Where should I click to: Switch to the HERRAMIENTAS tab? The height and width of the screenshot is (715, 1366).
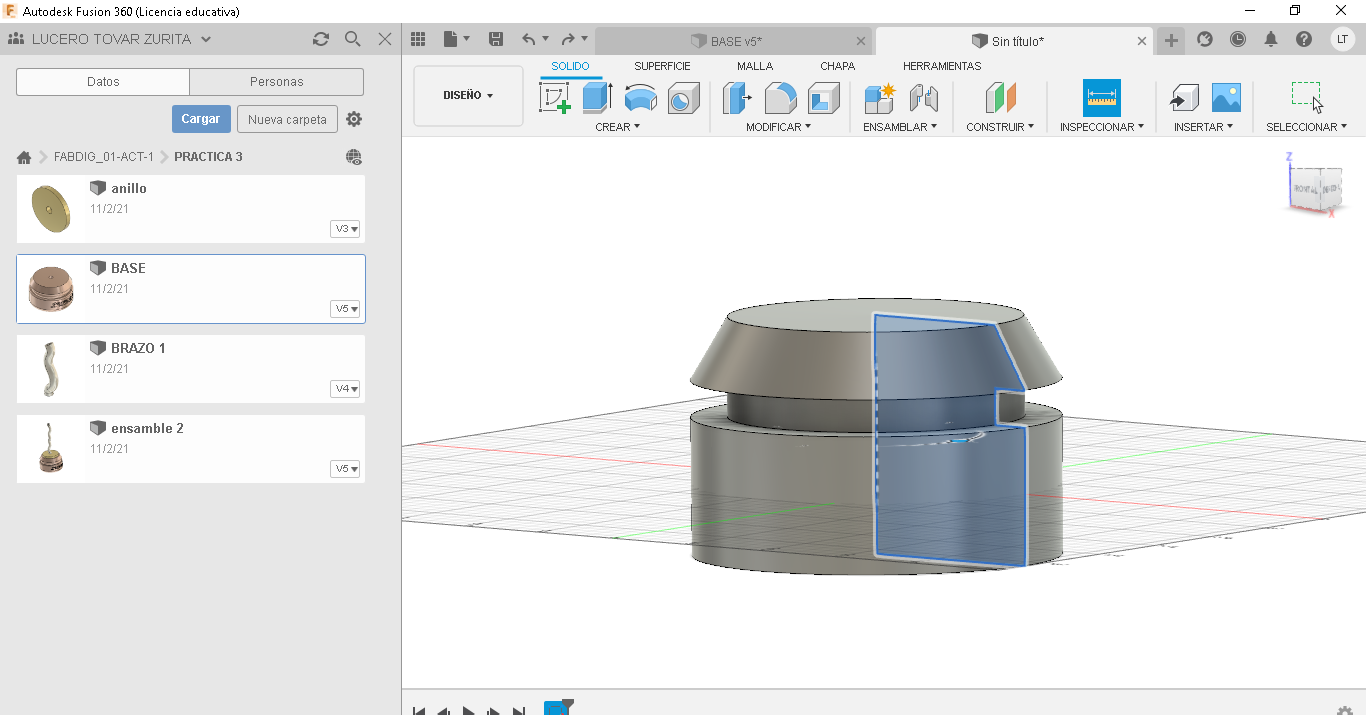click(942, 66)
